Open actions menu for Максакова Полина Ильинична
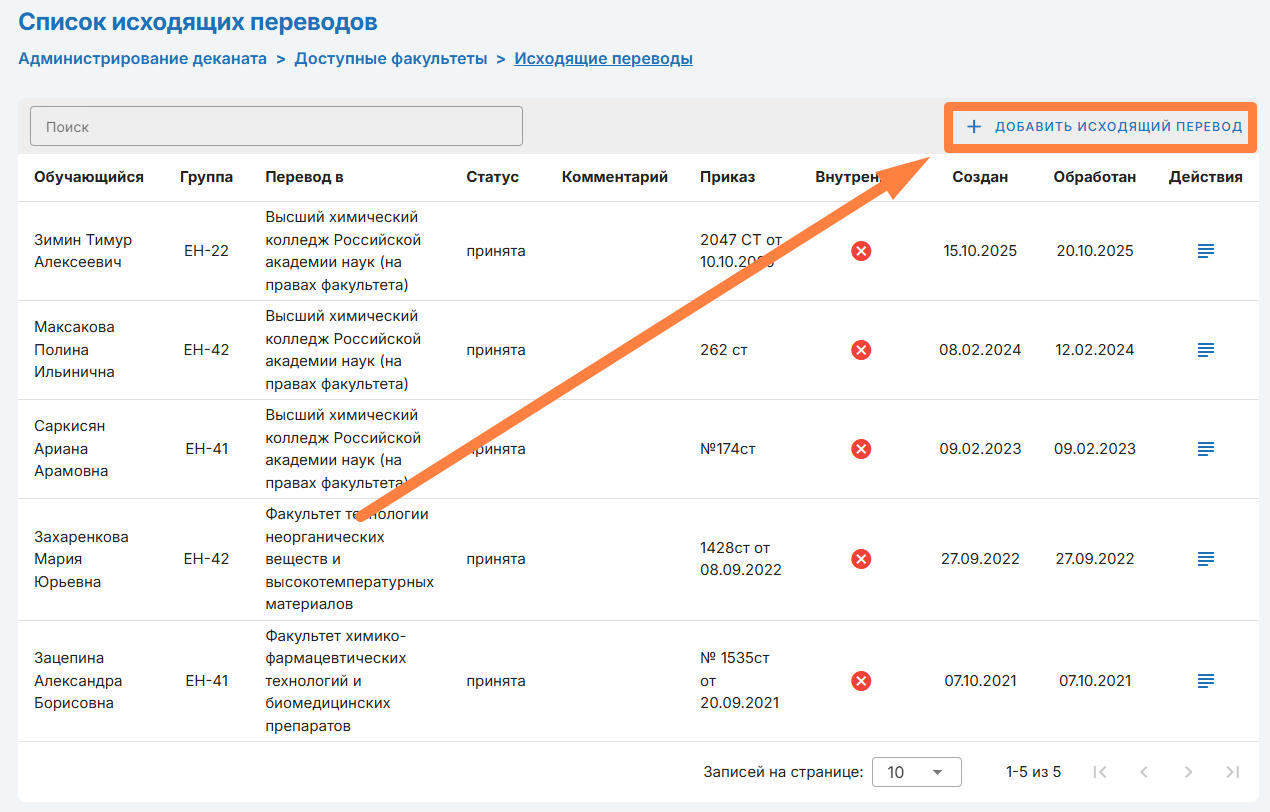Image resolution: width=1270 pixels, height=812 pixels. [x=1205, y=350]
